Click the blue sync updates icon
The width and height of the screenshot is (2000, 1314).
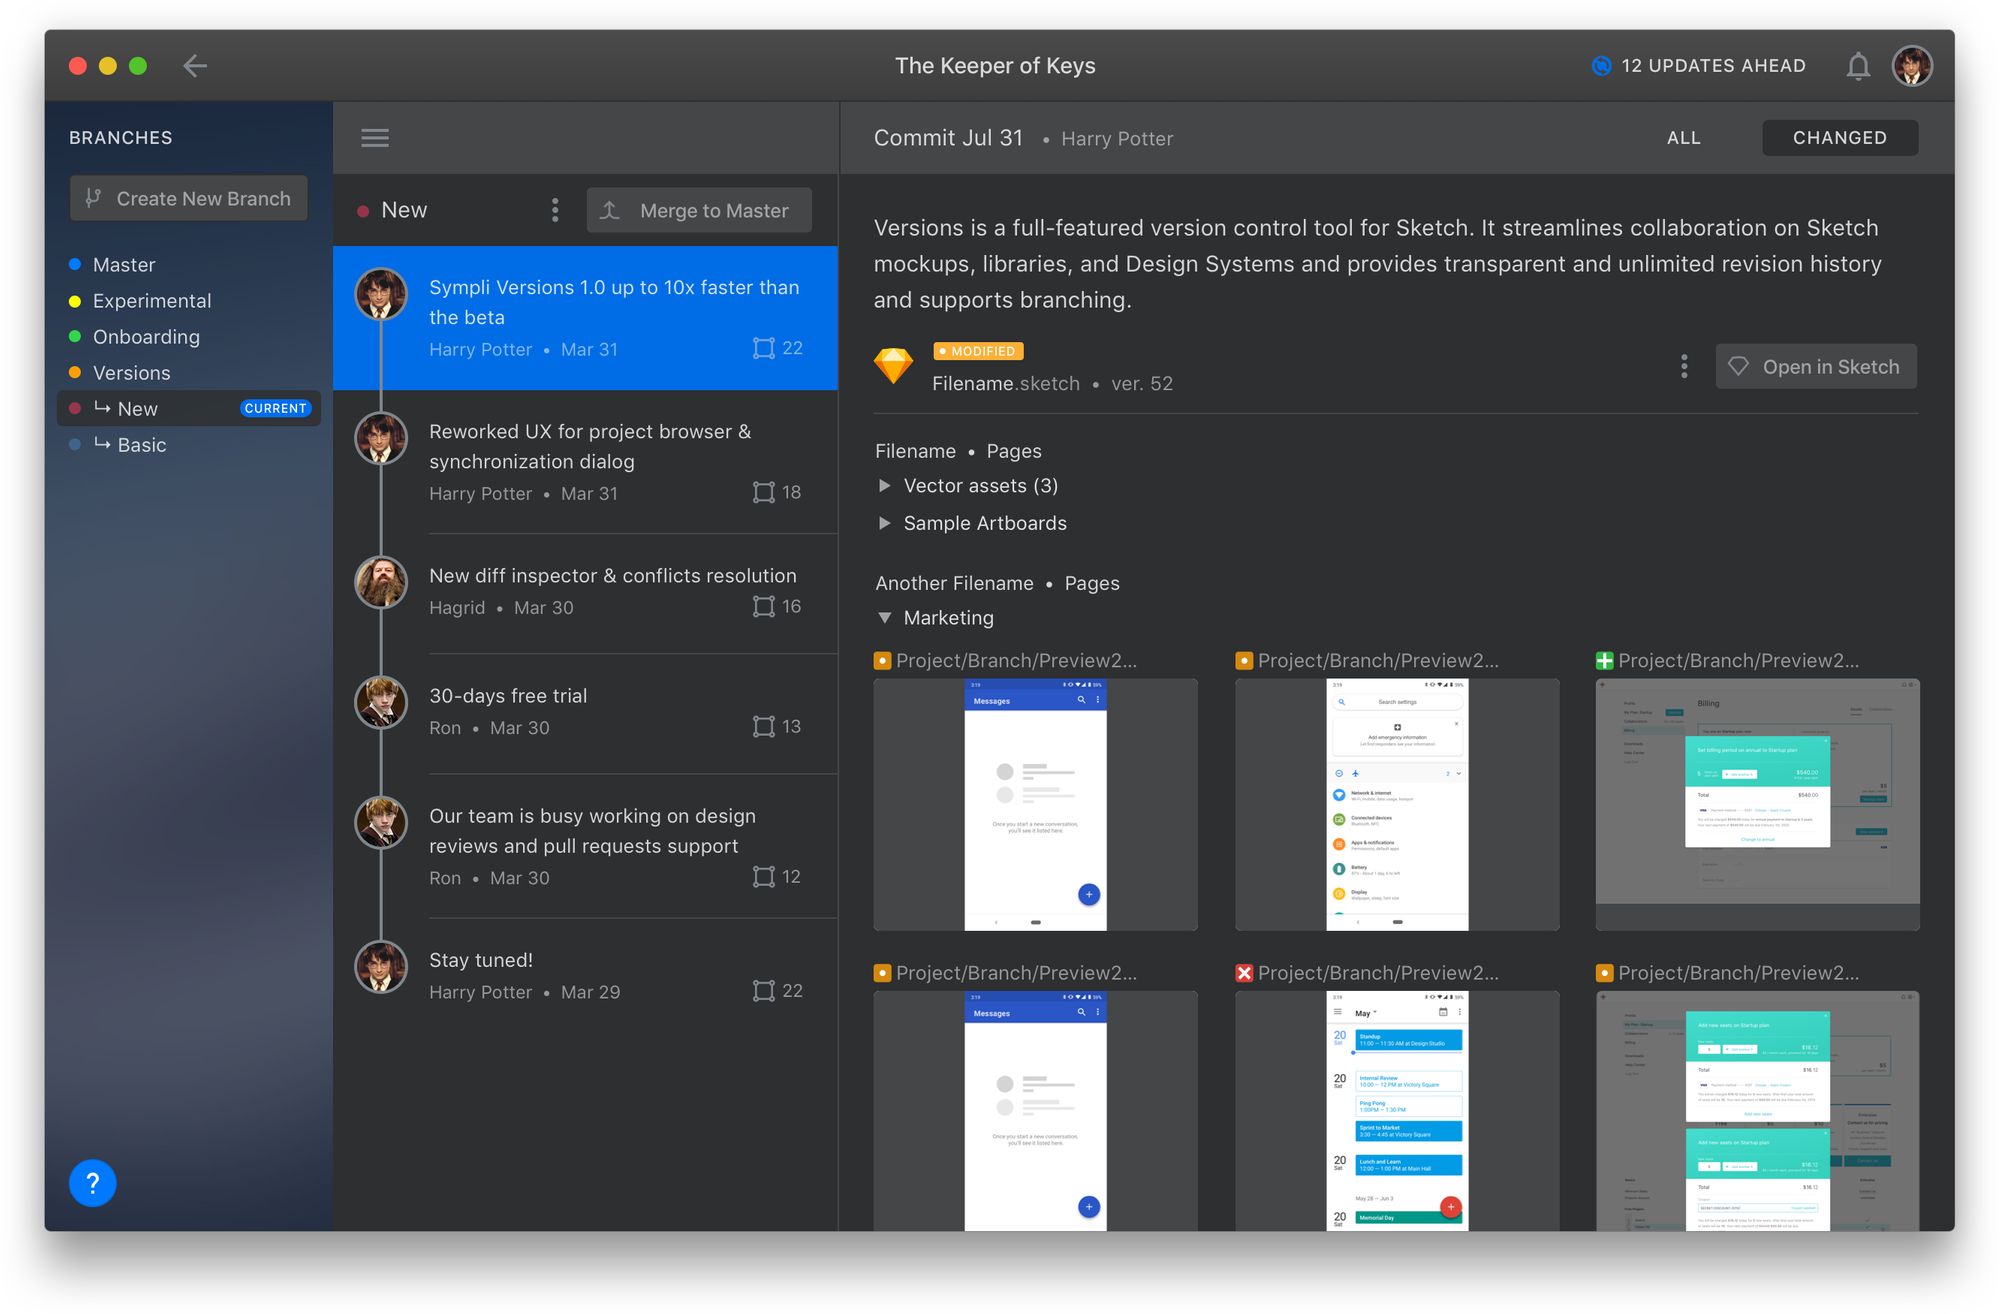(x=1601, y=66)
